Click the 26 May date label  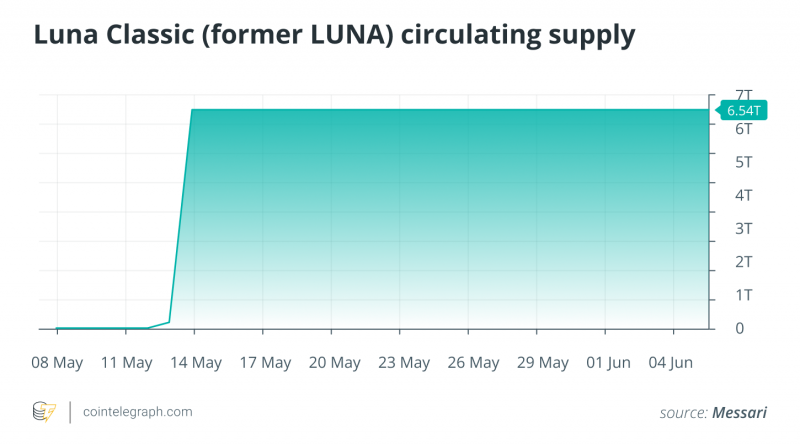[x=468, y=362]
